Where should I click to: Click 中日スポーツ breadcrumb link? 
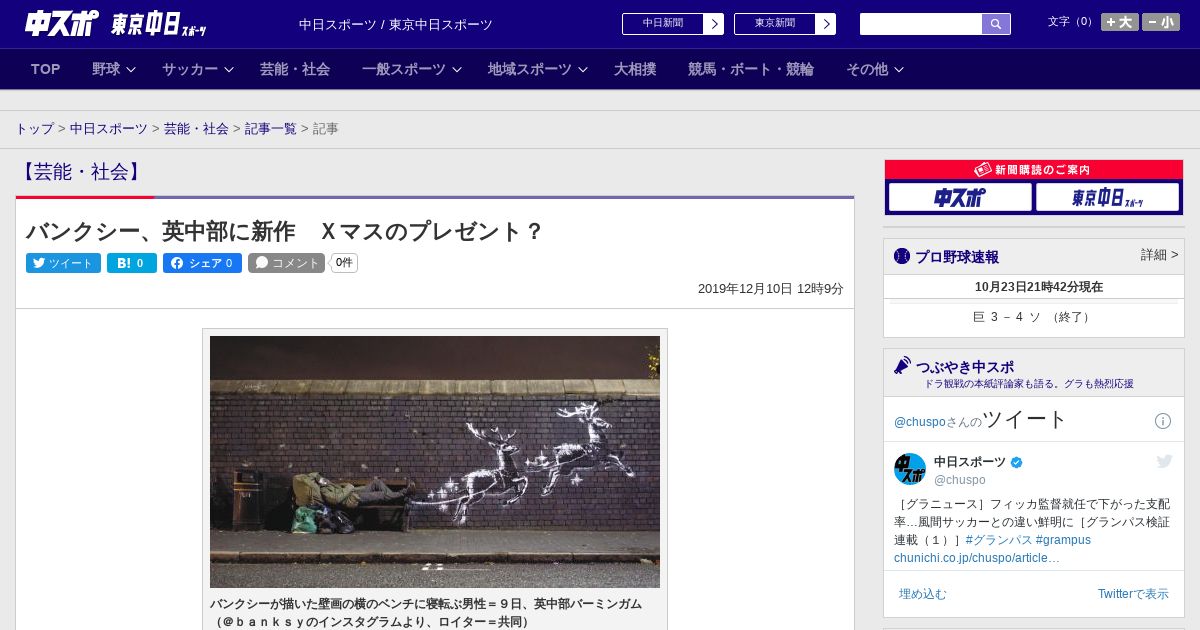coord(109,129)
